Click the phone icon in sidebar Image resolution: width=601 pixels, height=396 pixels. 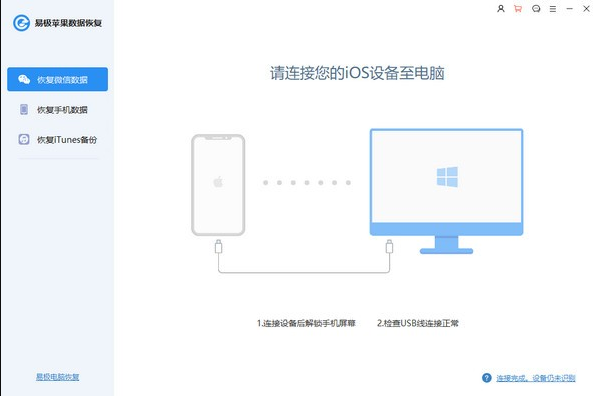pyautogui.click(x=24, y=110)
